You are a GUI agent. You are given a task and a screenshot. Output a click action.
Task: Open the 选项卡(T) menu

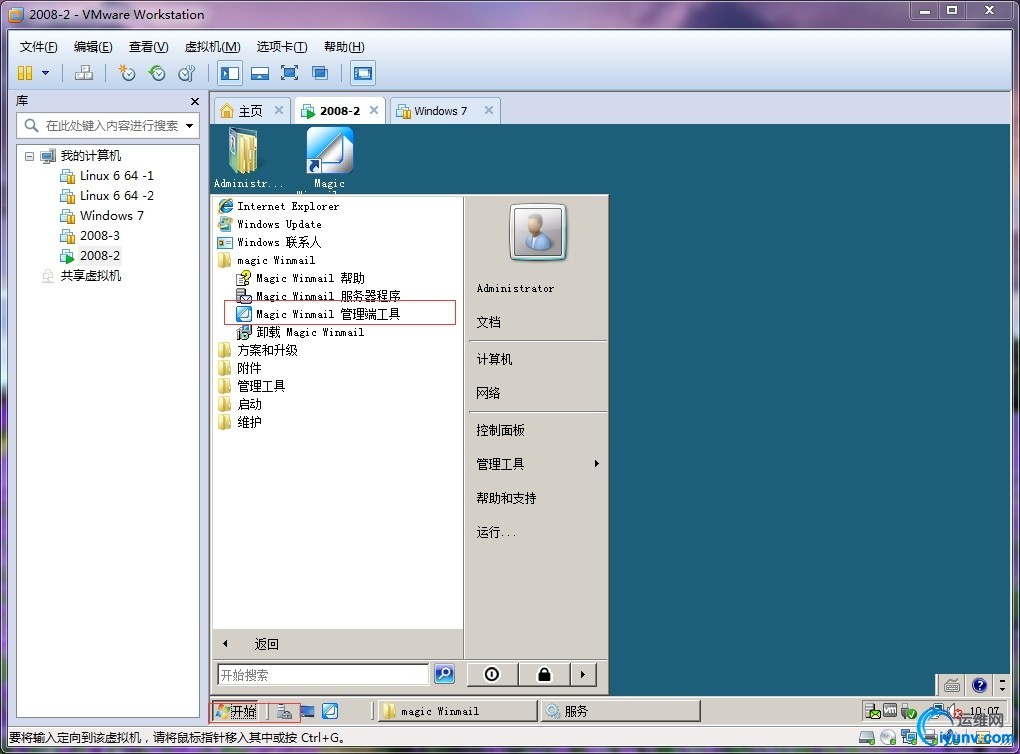click(x=282, y=47)
